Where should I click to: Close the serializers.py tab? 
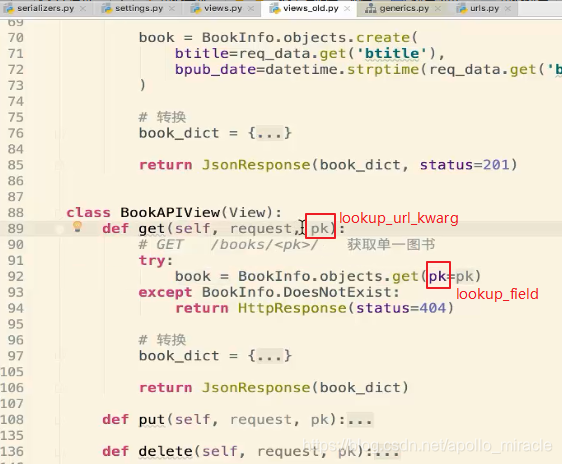(83, 9)
